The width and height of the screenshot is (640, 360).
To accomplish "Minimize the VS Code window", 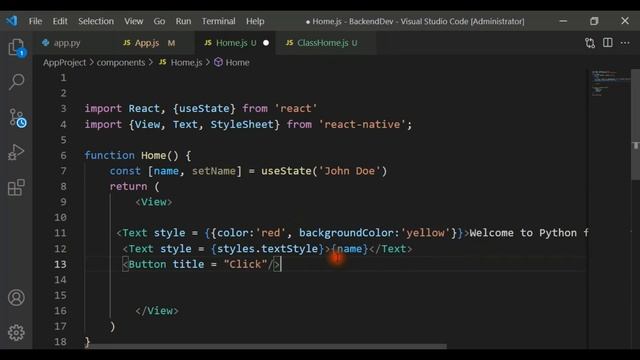I will (563, 21).
